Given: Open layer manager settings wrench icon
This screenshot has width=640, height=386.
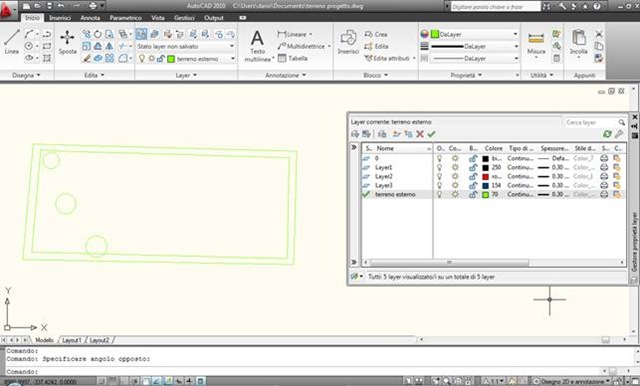Looking at the screenshot, I should (x=619, y=134).
